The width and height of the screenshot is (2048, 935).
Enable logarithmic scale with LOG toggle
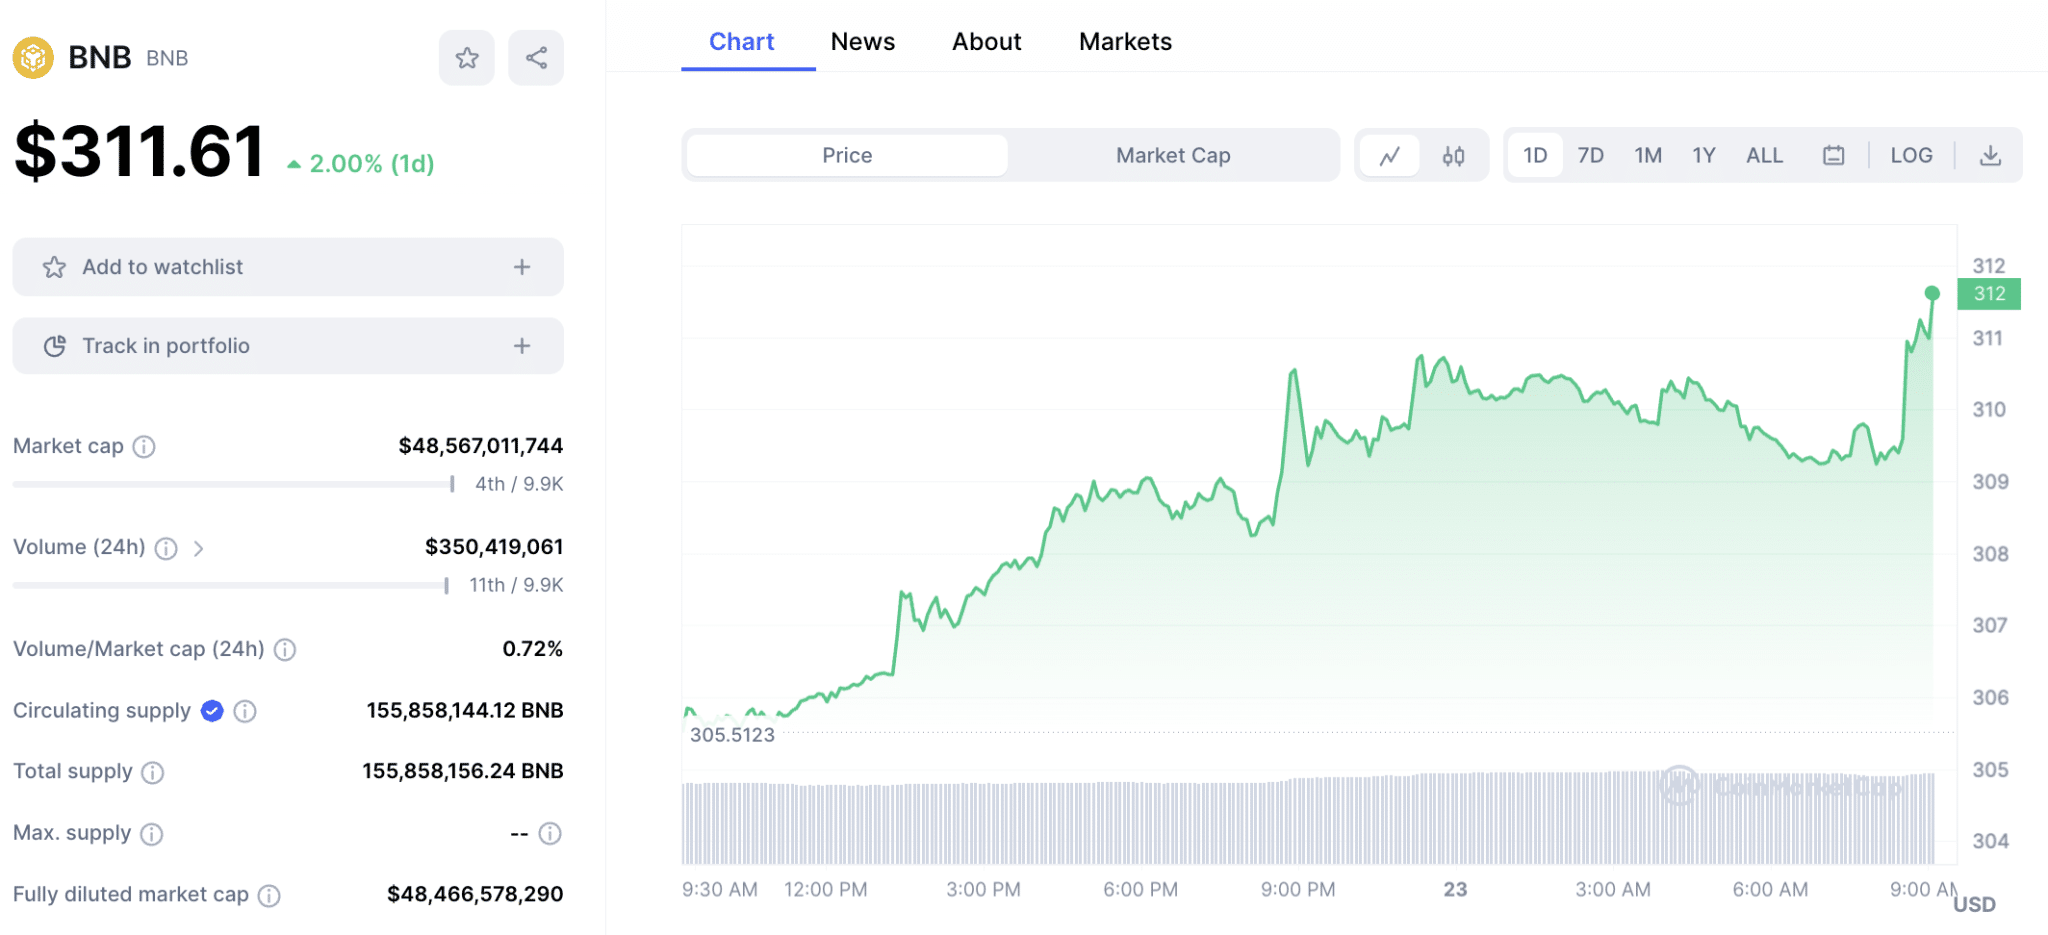click(x=1911, y=155)
